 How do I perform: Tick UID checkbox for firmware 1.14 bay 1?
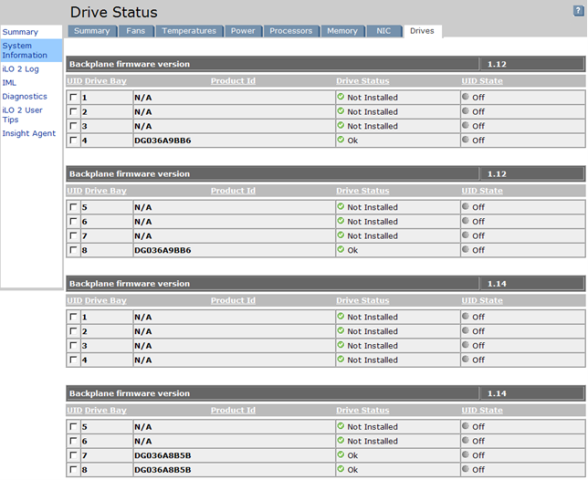click(74, 317)
